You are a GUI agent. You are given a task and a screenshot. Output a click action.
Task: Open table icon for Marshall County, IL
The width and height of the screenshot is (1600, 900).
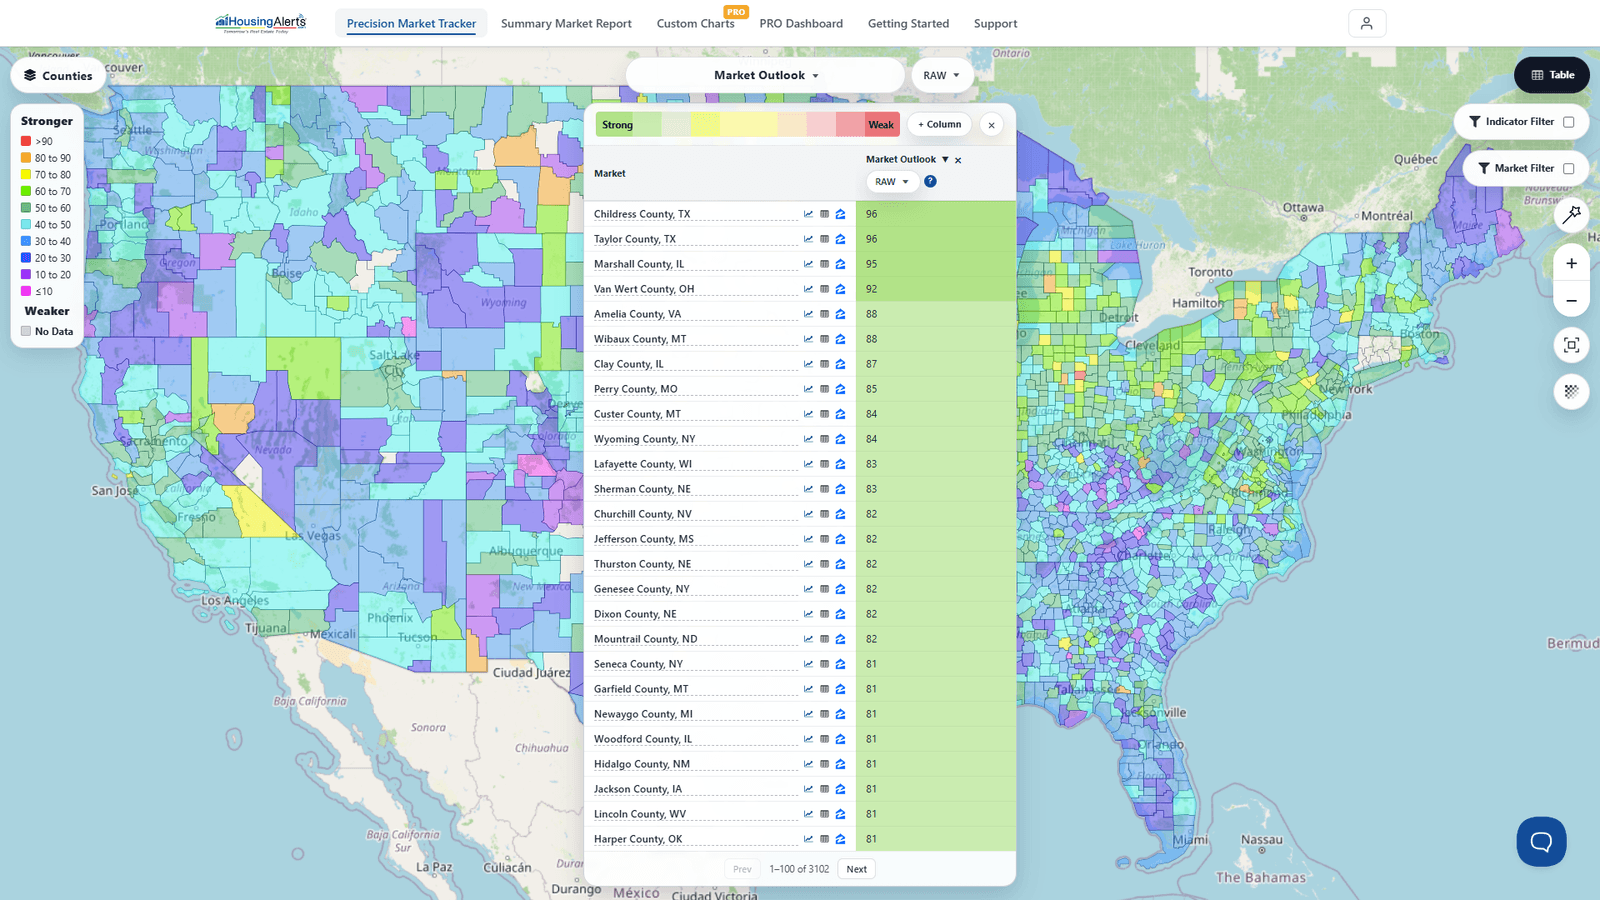click(825, 264)
